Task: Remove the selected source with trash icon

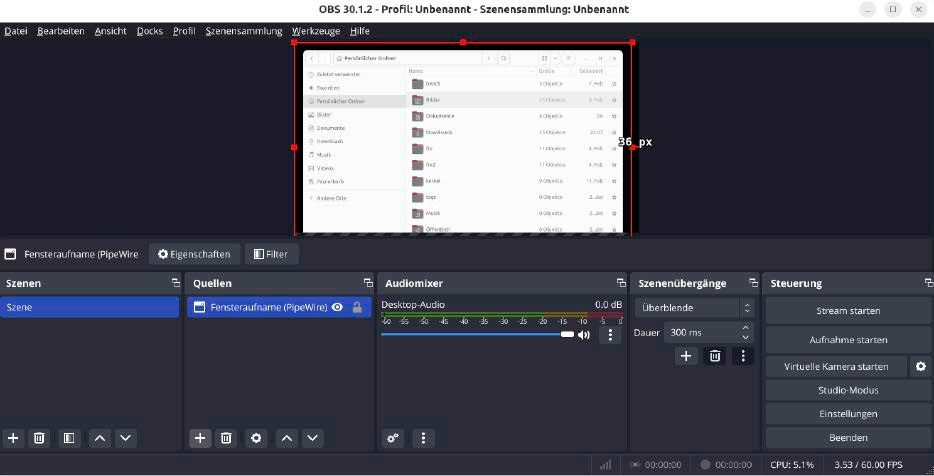Action: point(226,438)
